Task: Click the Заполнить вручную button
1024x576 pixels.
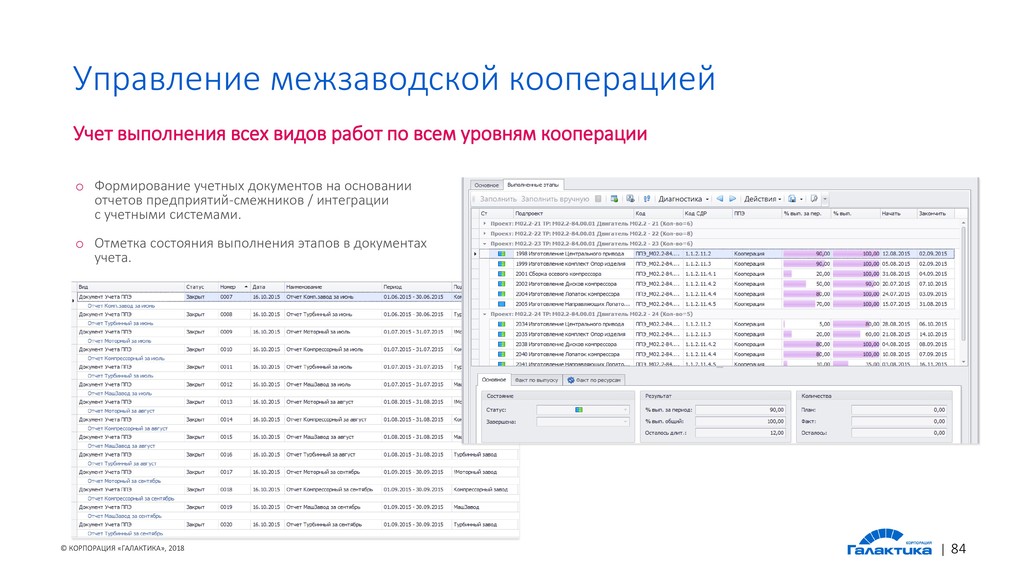Action: click(555, 199)
